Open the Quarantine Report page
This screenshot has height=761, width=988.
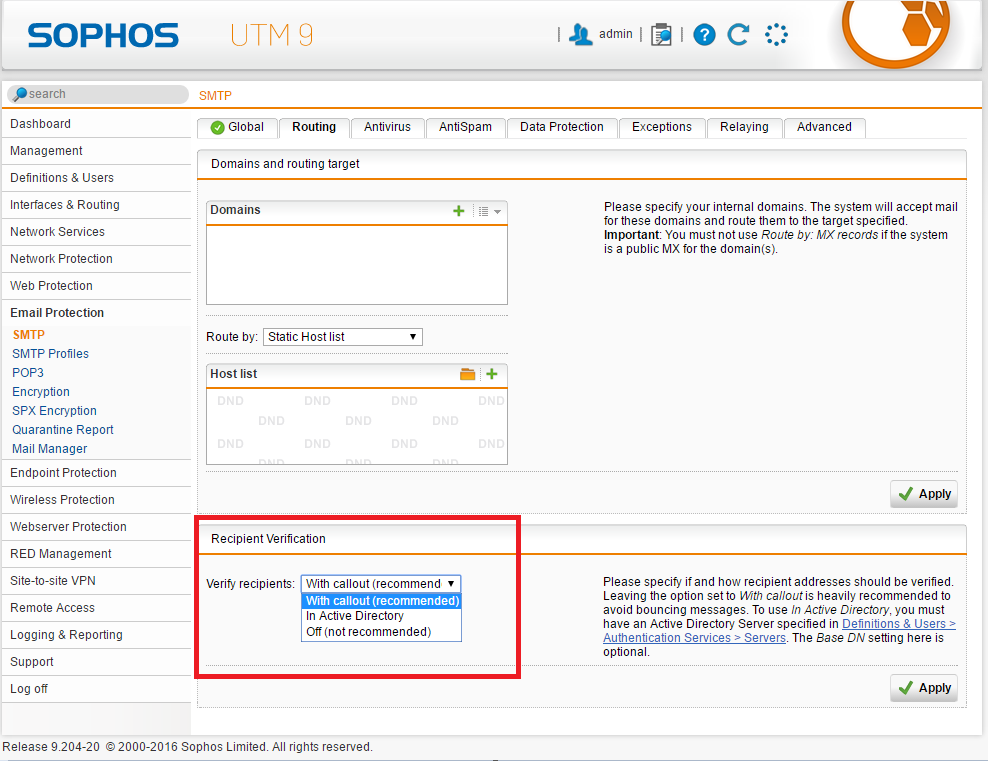(x=63, y=430)
